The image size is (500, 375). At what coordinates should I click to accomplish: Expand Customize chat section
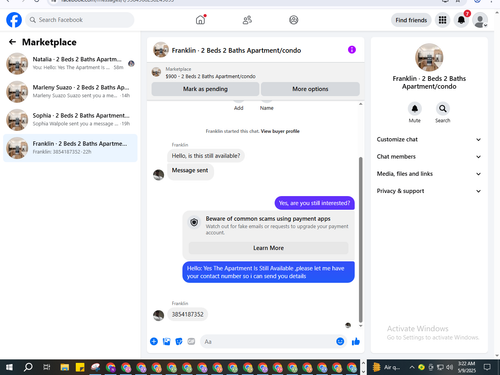click(429, 140)
